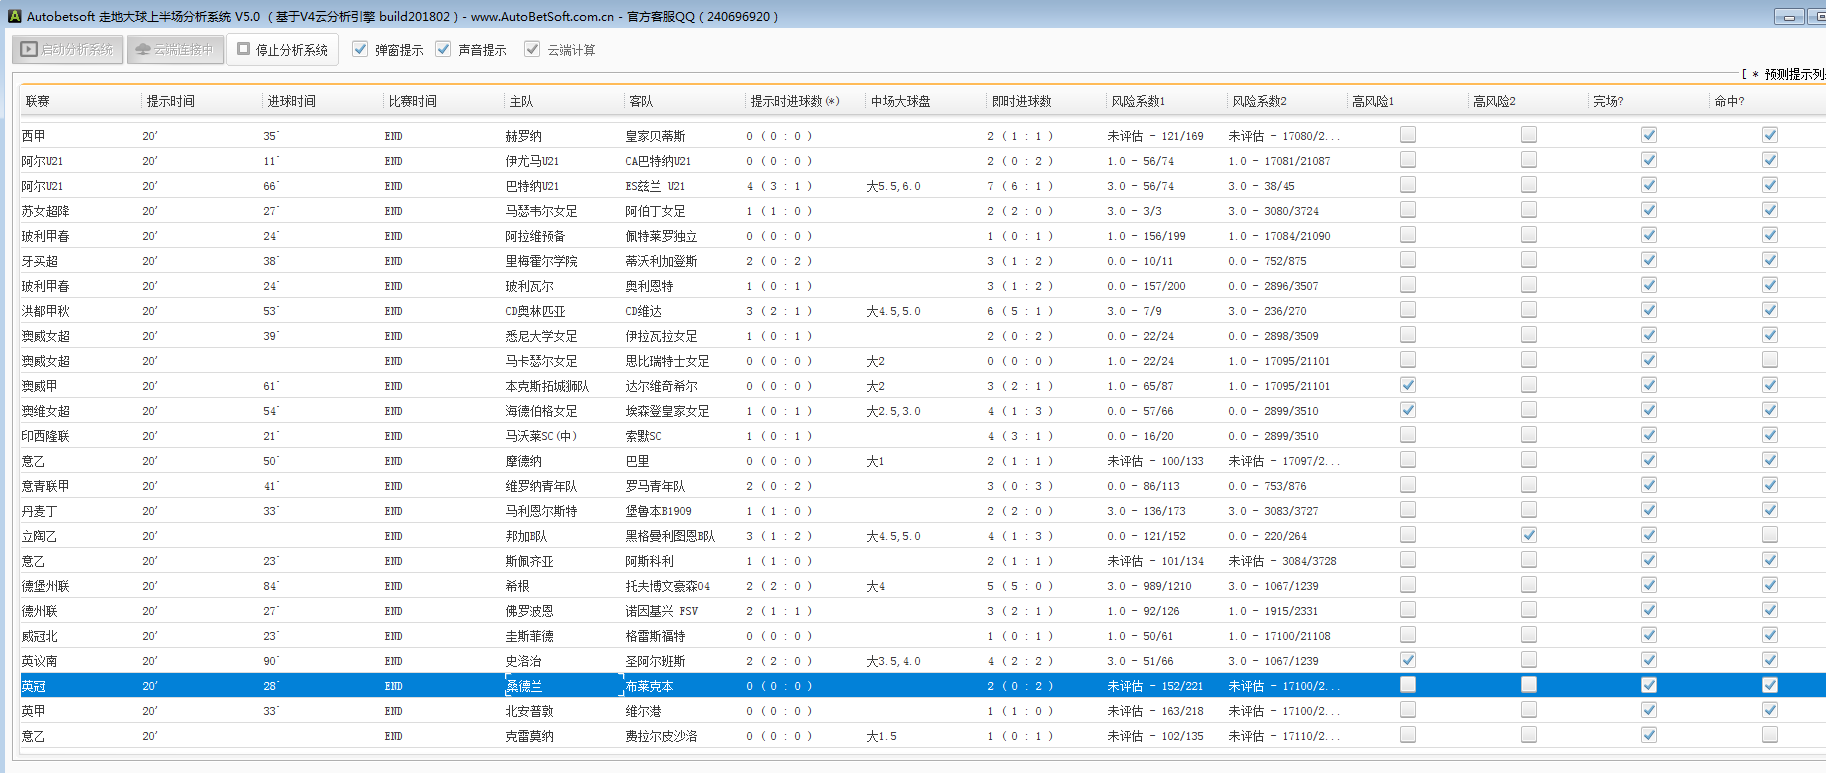
Task: Click the 云端连接中 cloud button
Action: coord(175,49)
